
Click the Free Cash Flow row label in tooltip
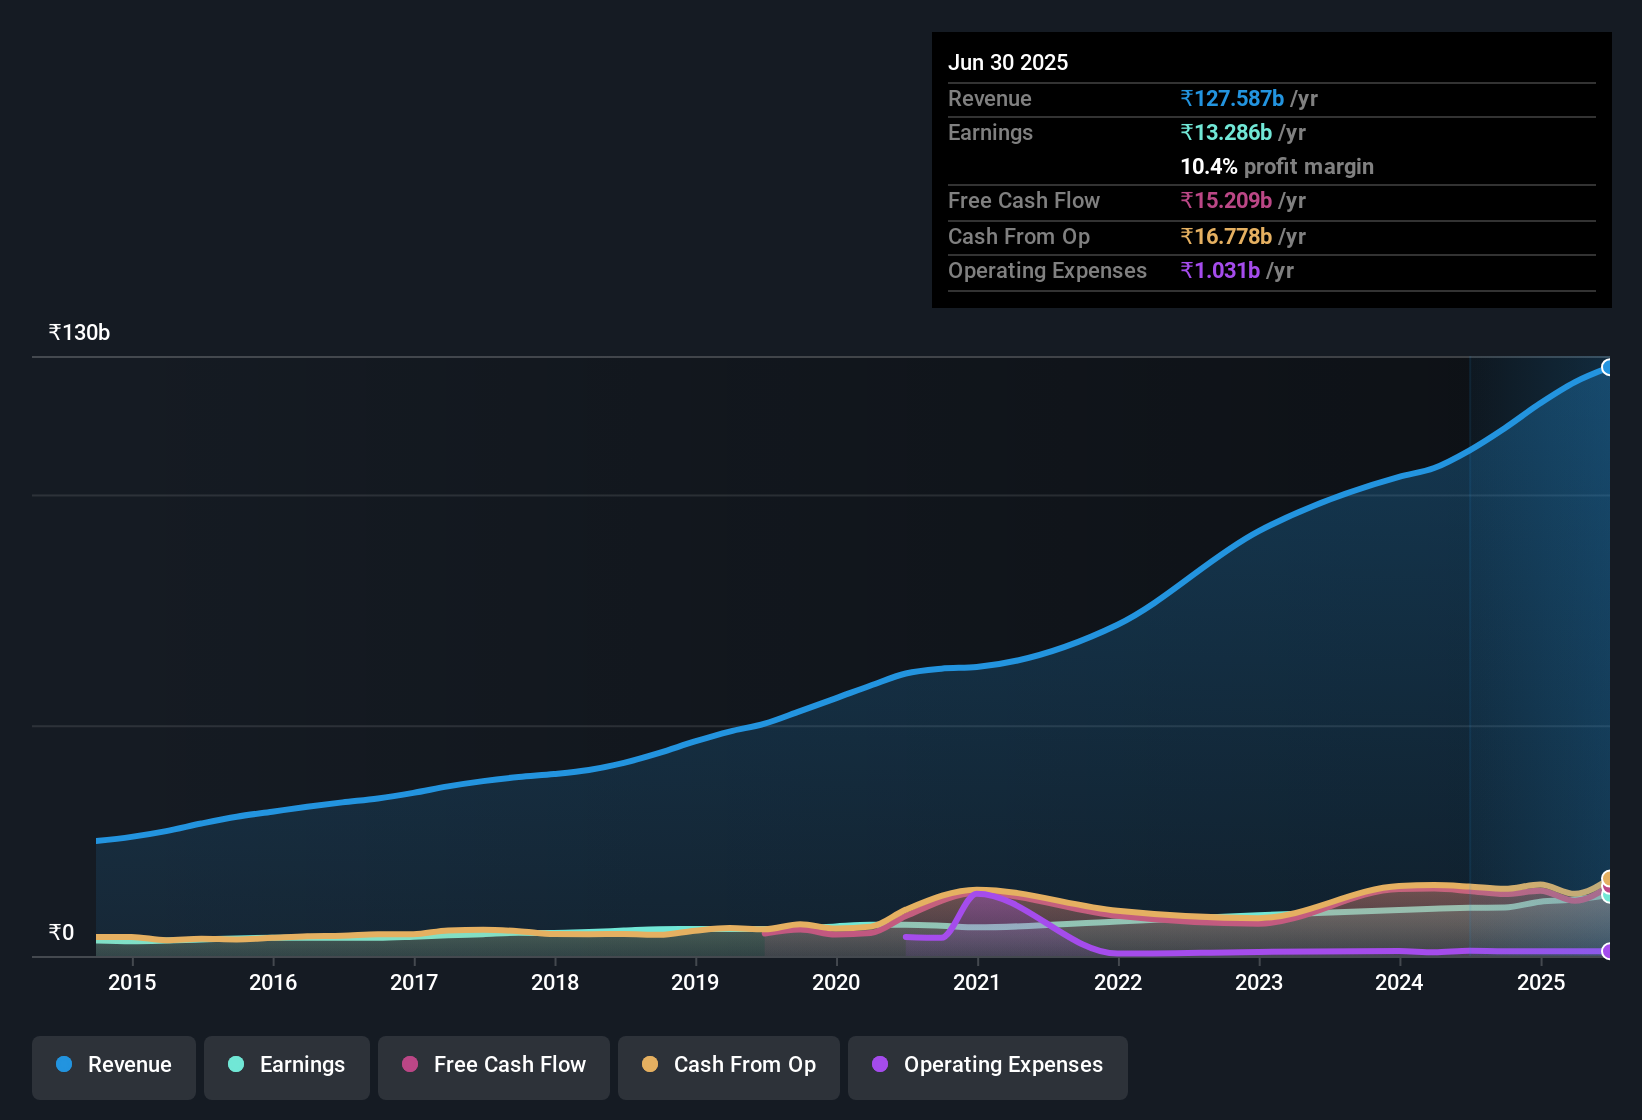pyautogui.click(x=1024, y=200)
